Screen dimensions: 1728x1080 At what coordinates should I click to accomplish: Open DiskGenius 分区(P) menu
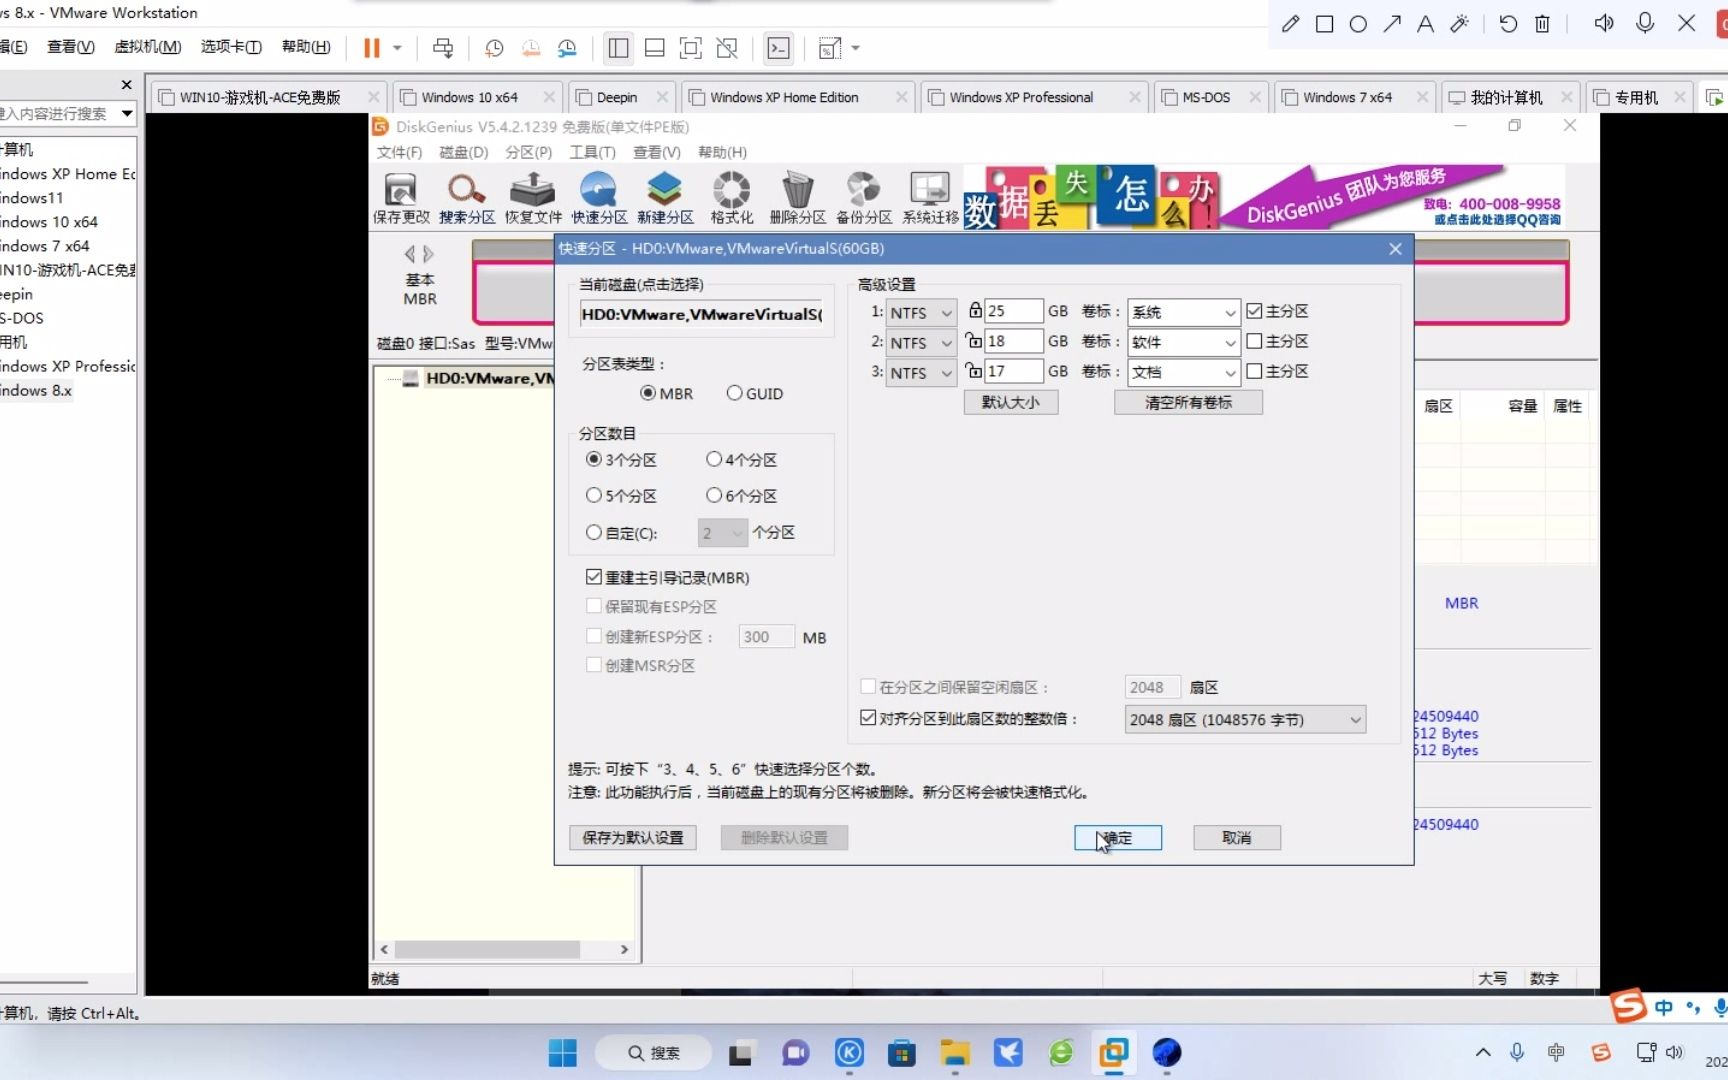coord(529,152)
